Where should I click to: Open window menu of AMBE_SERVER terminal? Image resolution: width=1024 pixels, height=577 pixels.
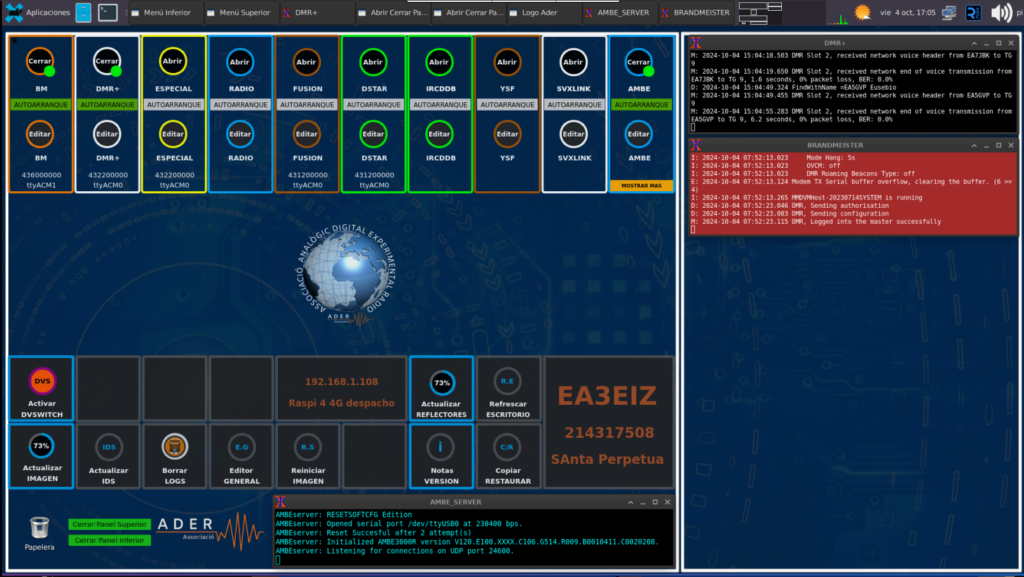[281, 502]
